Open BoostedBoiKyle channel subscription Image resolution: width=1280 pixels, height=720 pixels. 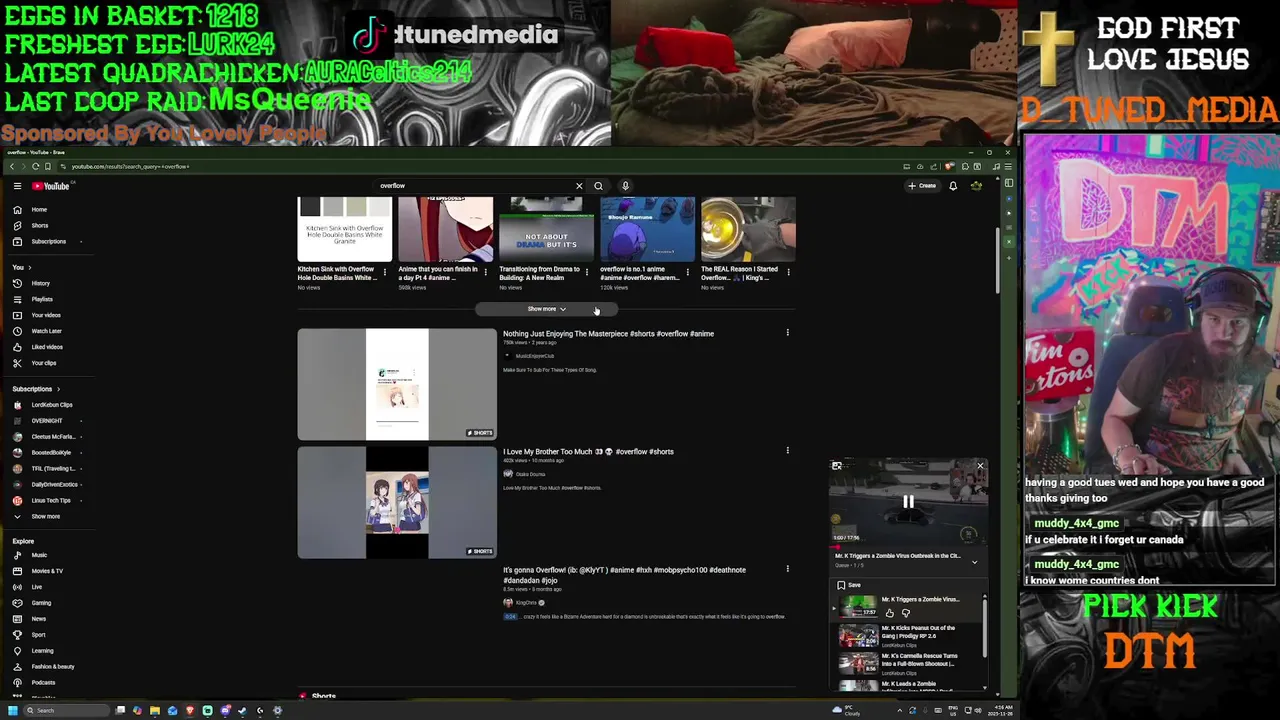(x=50, y=453)
